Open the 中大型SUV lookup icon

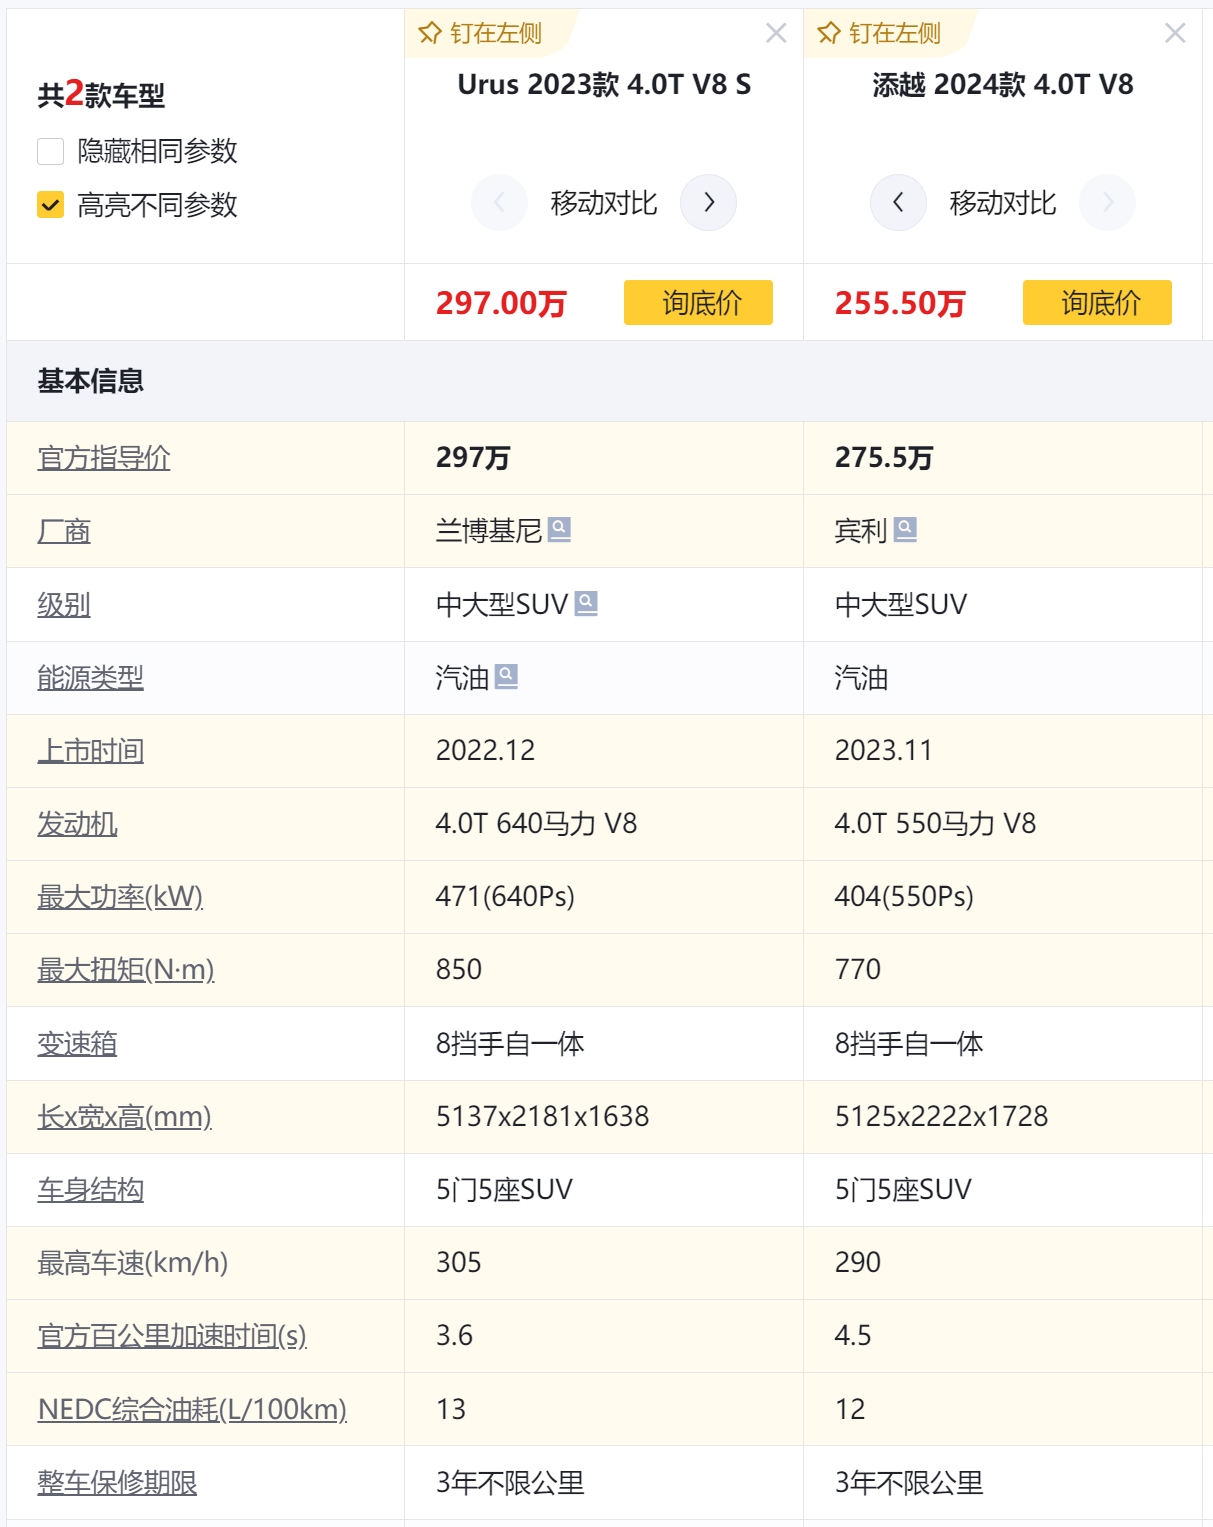click(587, 603)
